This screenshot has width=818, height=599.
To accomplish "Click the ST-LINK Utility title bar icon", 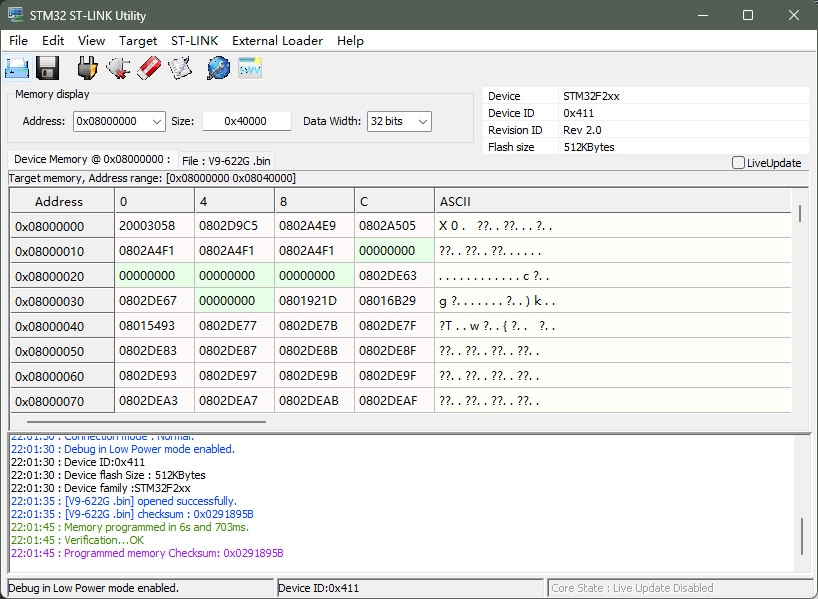I will coord(15,15).
